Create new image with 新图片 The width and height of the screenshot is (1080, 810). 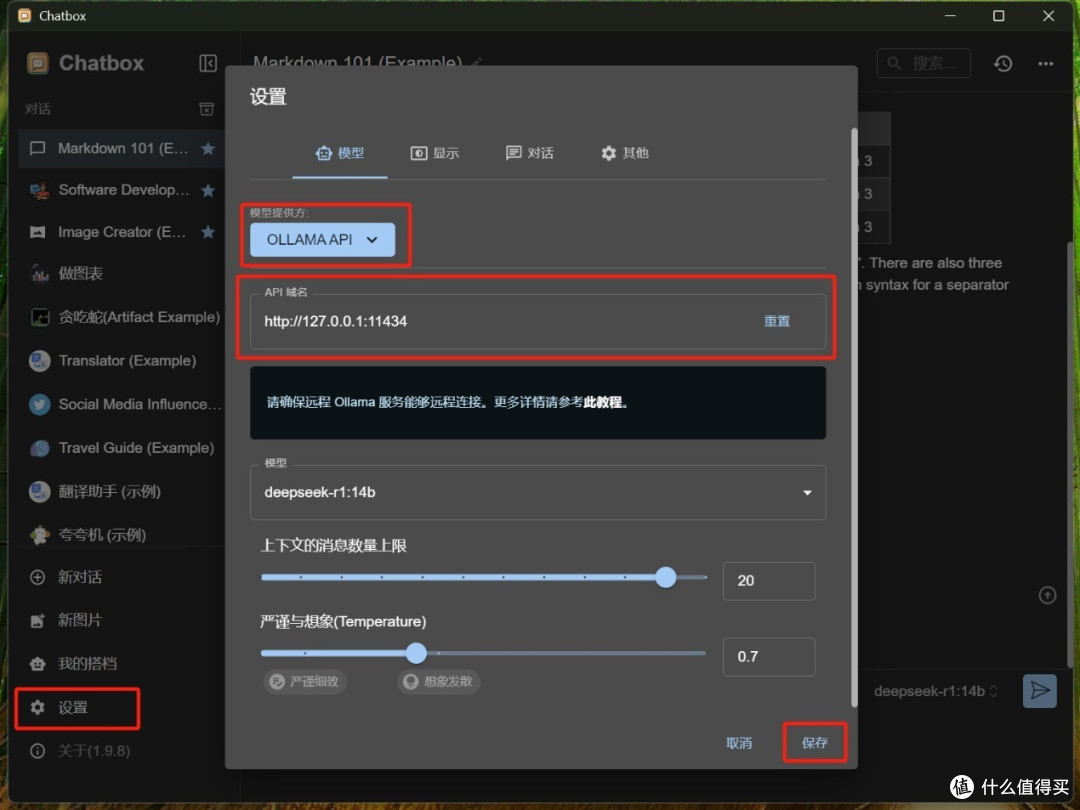tap(79, 621)
